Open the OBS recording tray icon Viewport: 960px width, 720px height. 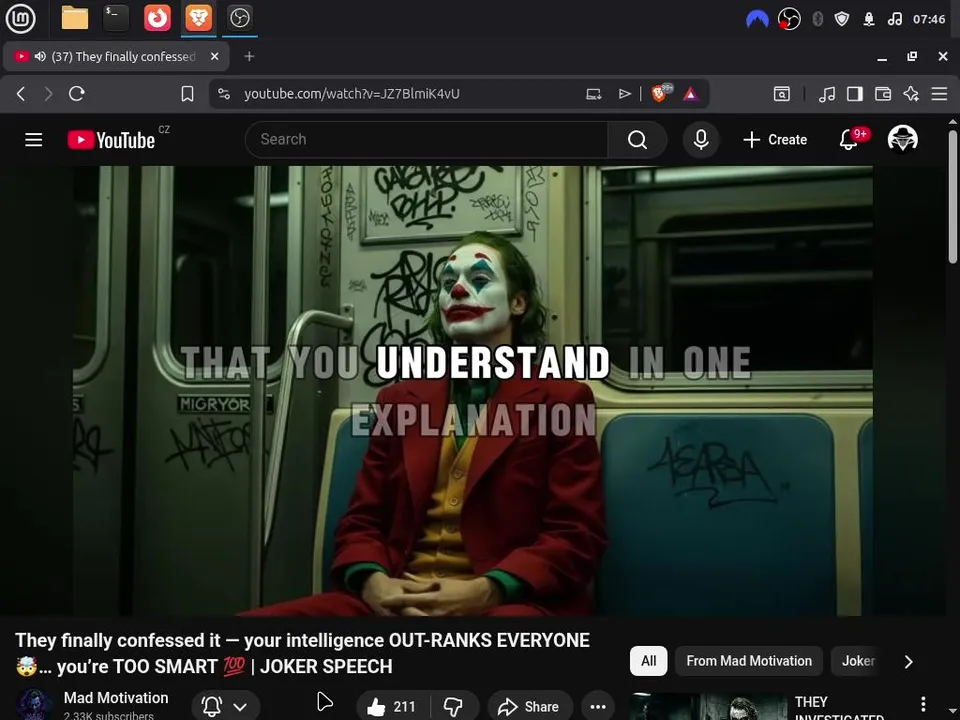(x=789, y=19)
